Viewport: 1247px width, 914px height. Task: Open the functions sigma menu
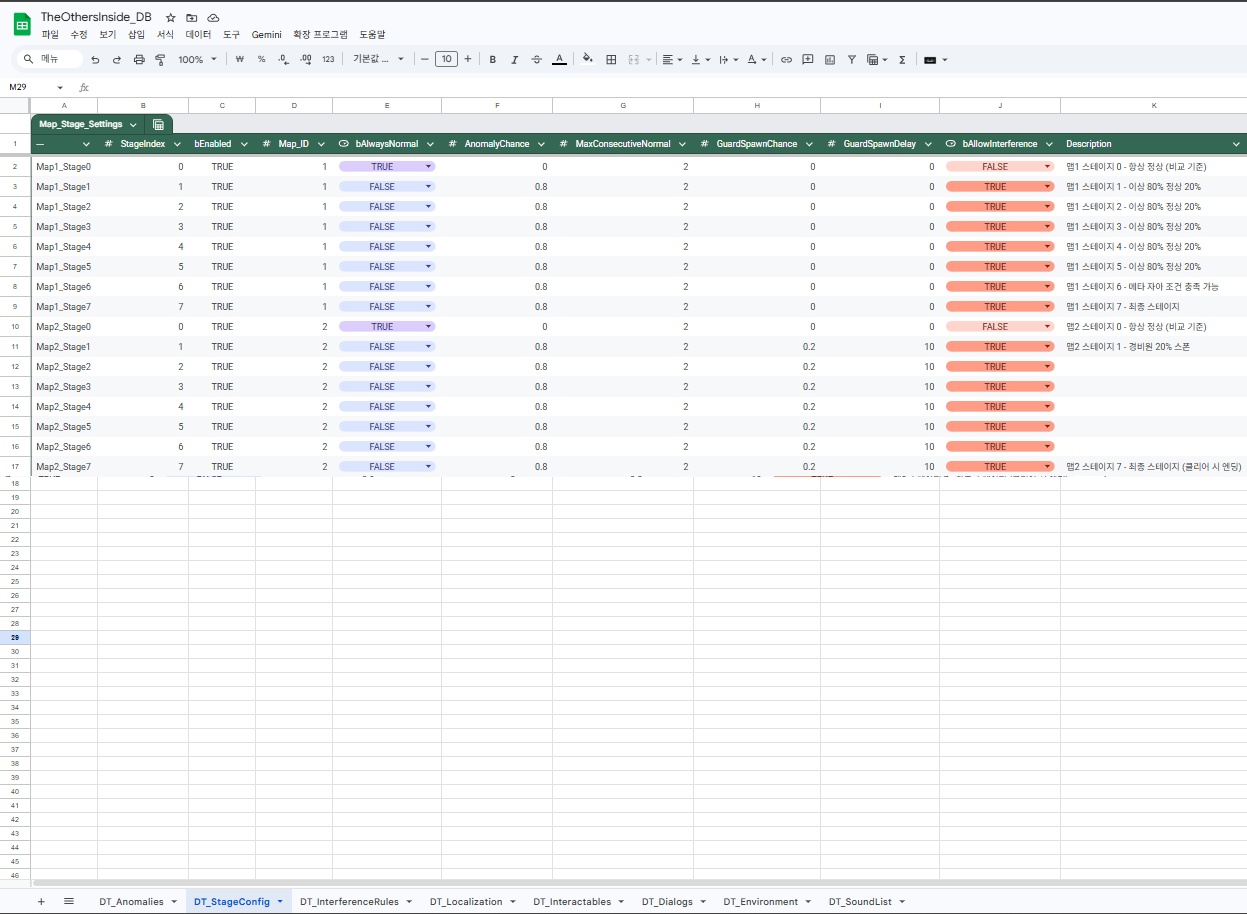tap(902, 60)
